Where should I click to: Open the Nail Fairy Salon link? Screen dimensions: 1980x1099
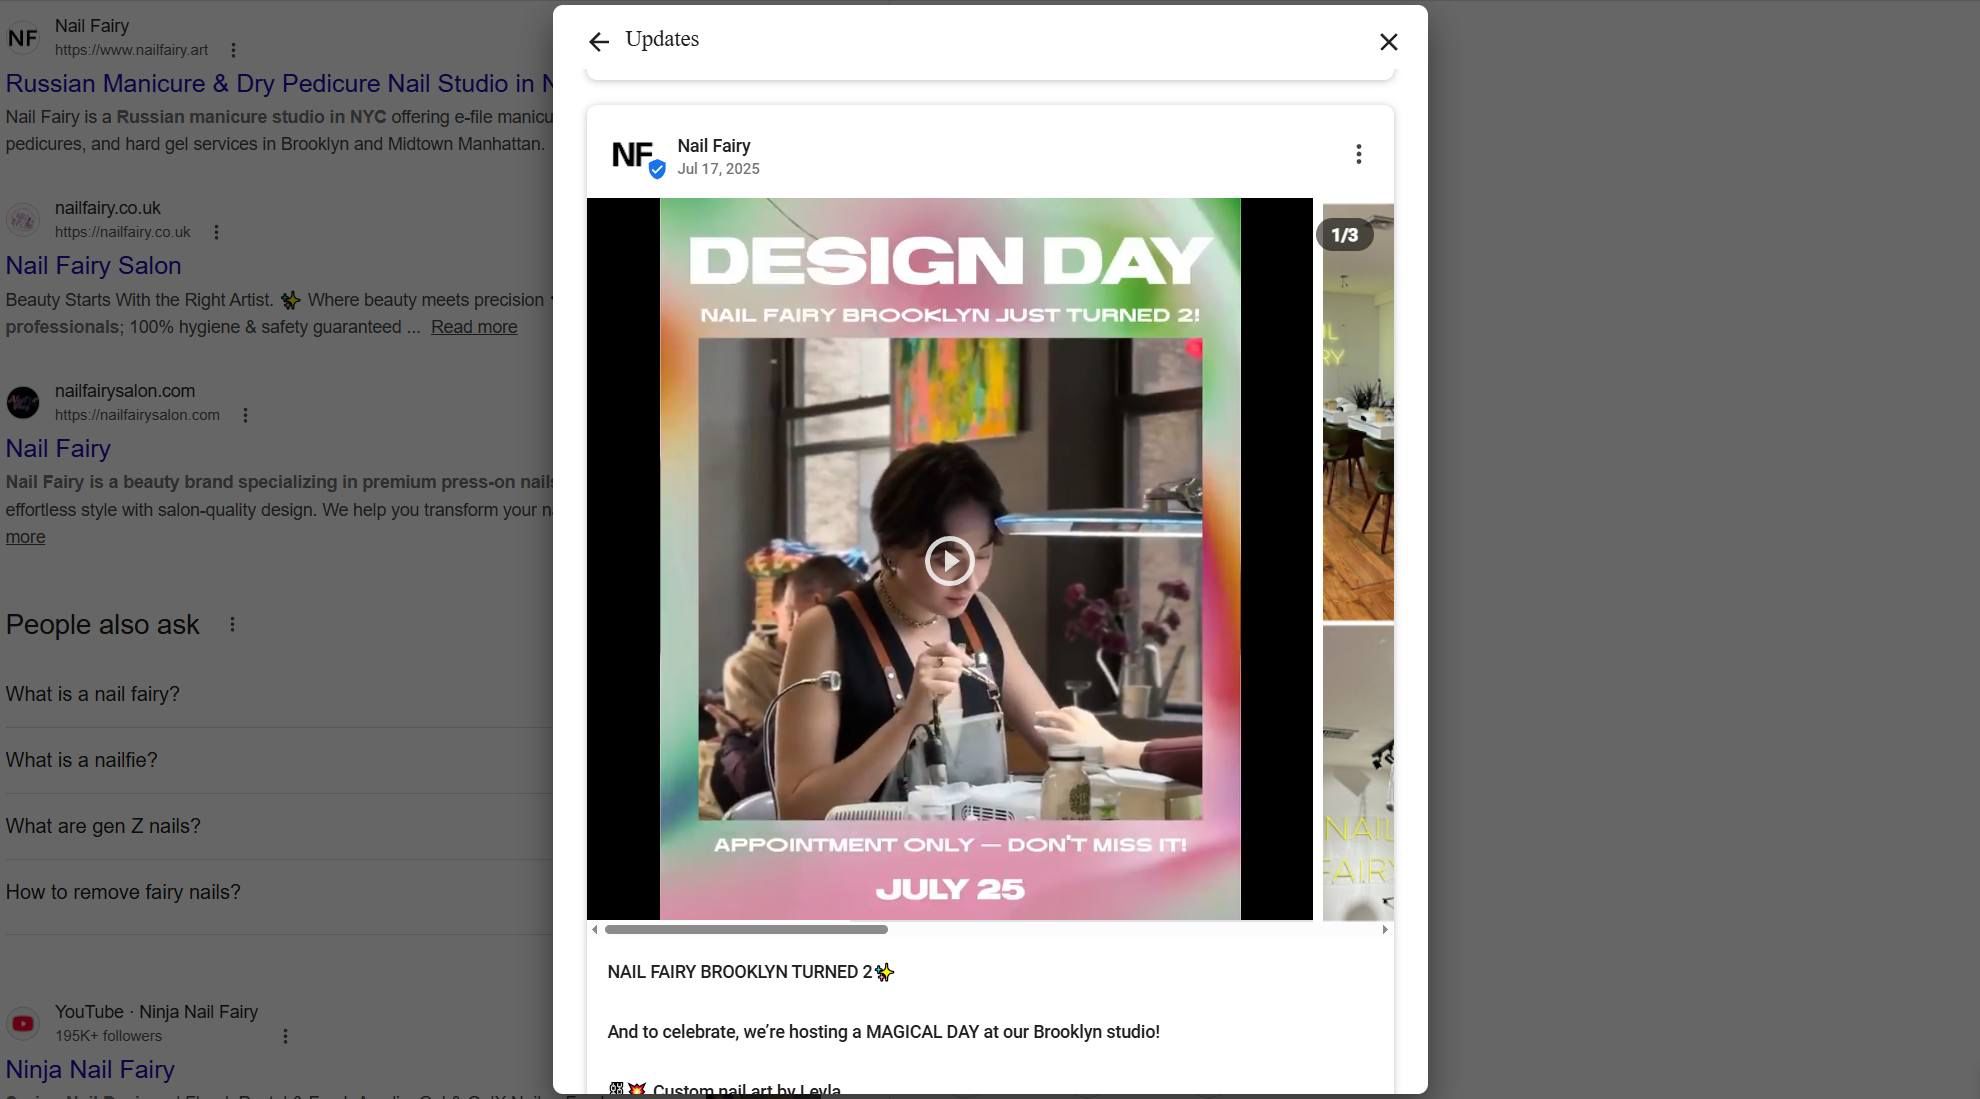[x=93, y=266]
